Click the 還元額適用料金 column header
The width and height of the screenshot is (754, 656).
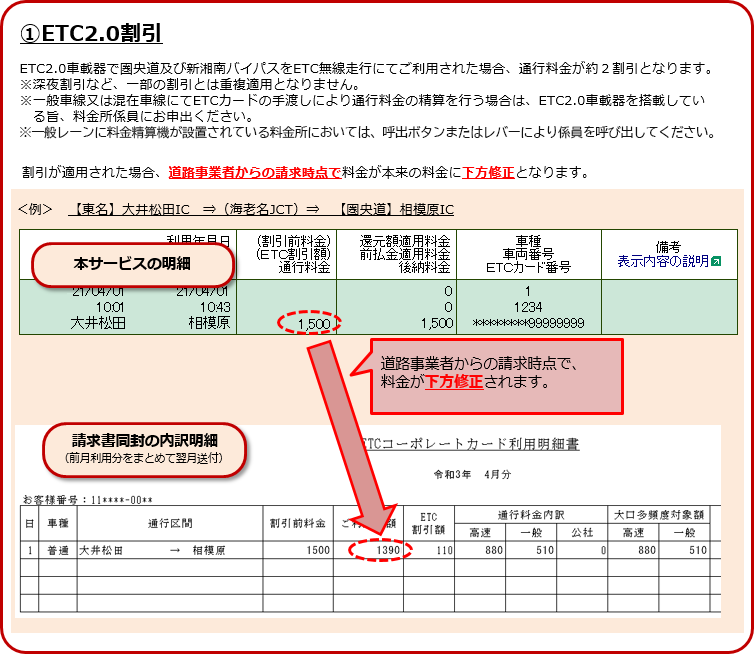click(x=405, y=241)
